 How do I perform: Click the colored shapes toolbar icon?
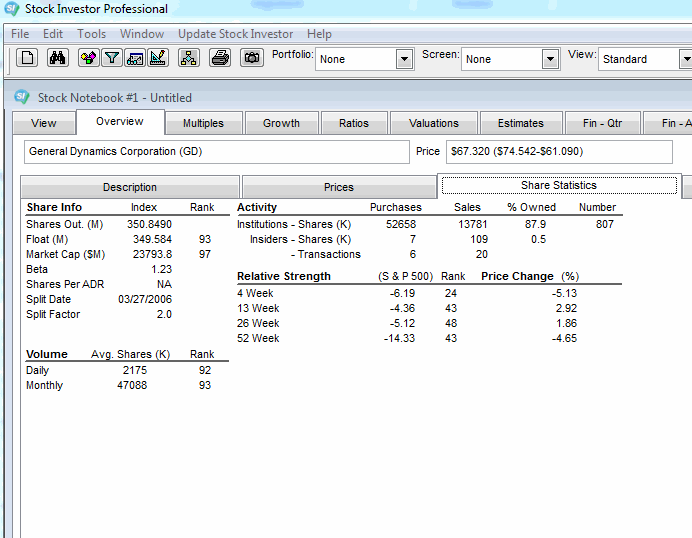pyautogui.click(x=88, y=58)
